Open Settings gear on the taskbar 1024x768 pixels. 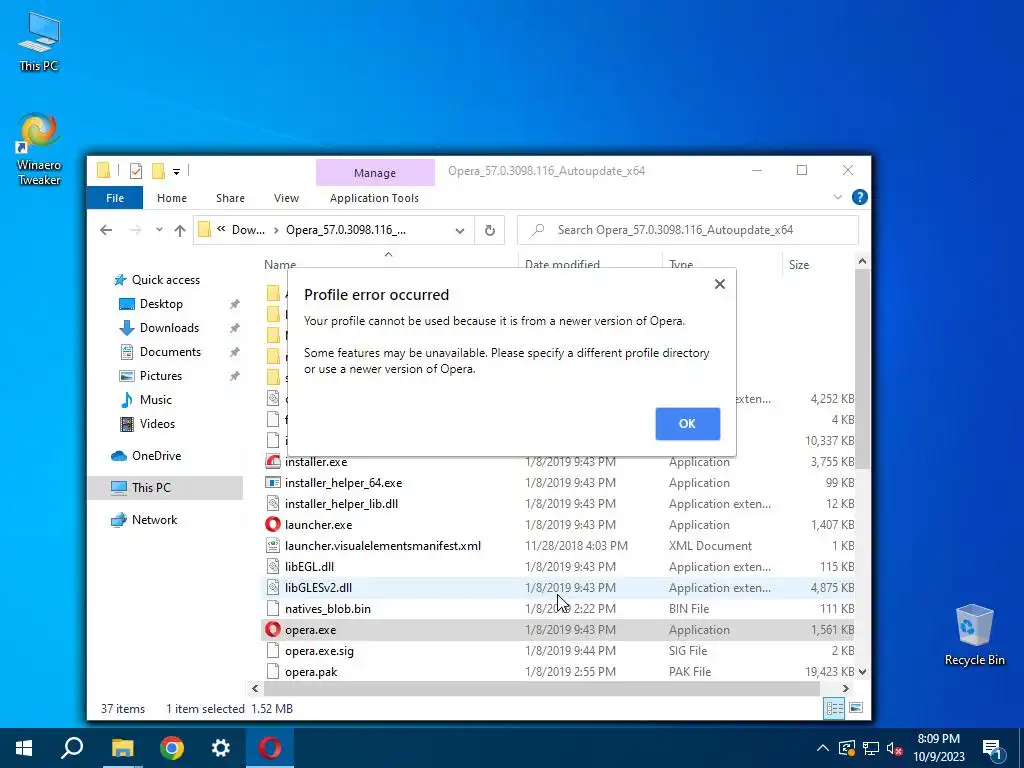(221, 748)
